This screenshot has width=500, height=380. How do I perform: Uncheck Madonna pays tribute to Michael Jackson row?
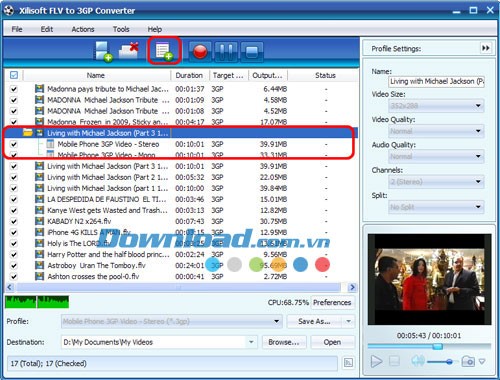(x=14, y=89)
